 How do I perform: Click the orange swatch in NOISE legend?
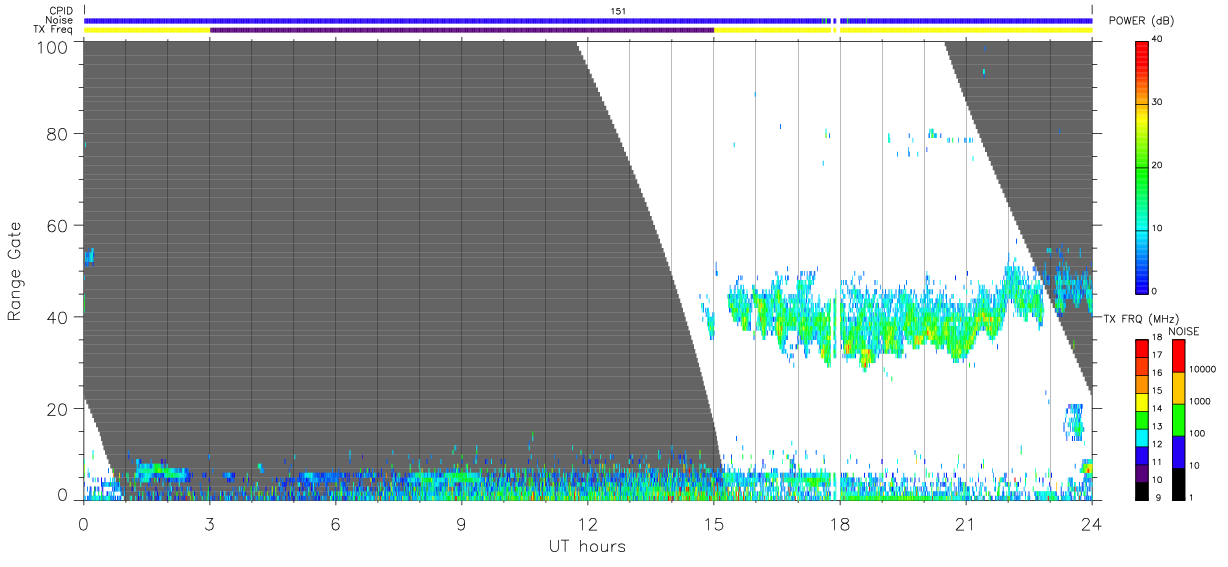point(1178,388)
